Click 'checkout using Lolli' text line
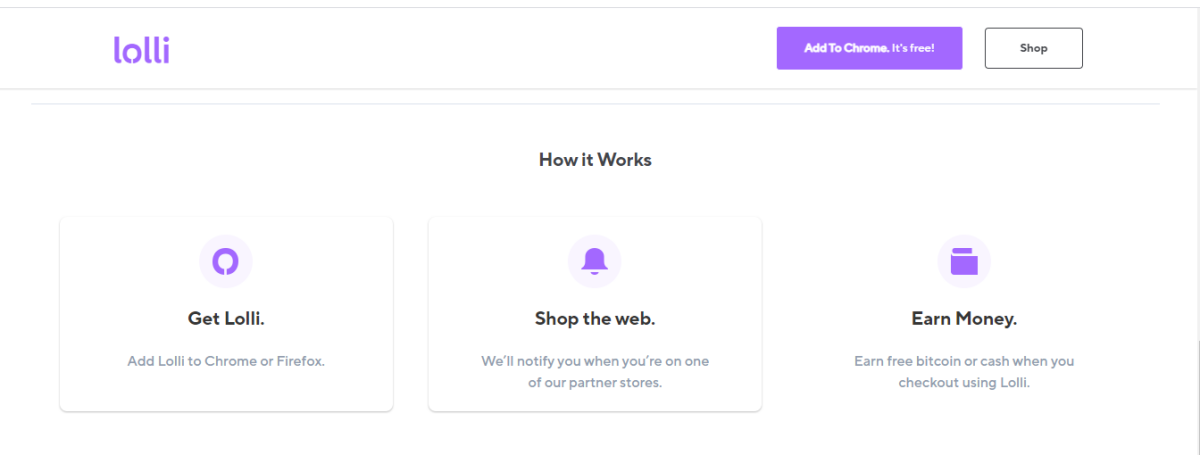The width and height of the screenshot is (1200, 455). pos(964,382)
